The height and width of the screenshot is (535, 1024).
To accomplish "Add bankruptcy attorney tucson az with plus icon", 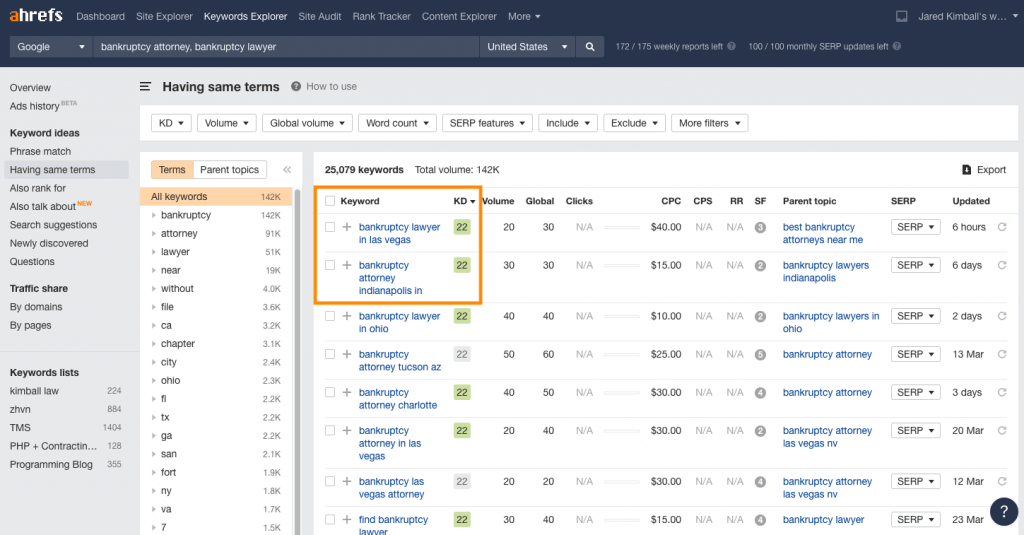I will click(x=347, y=354).
